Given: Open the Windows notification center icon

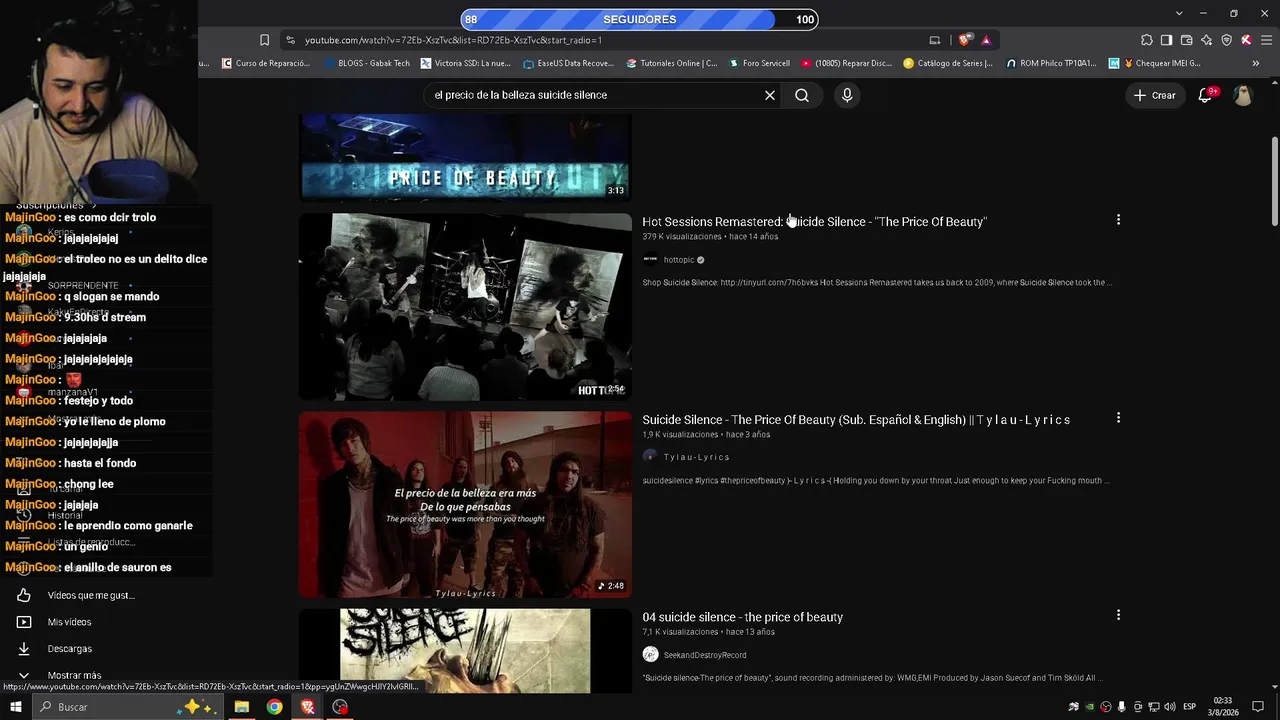Looking at the screenshot, I should coord(1258,707).
